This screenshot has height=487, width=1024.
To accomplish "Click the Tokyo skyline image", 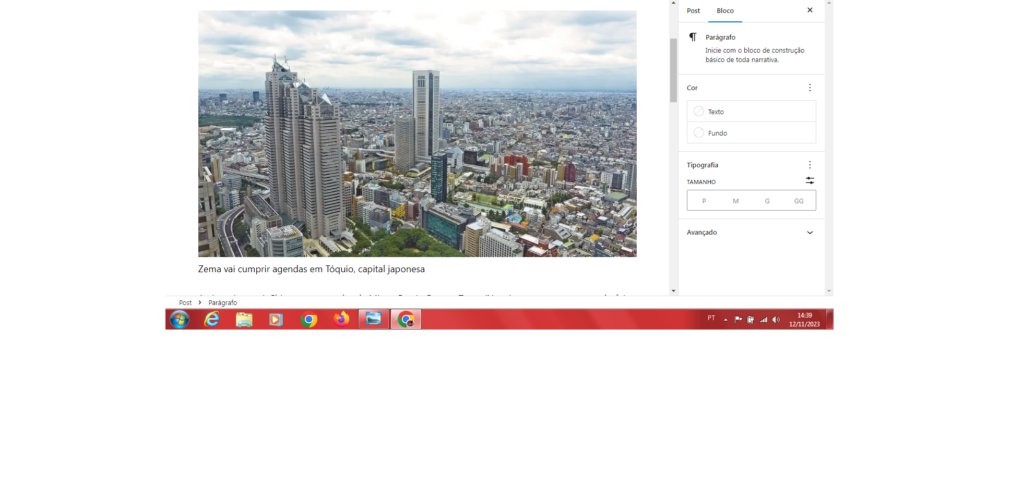I will tap(417, 133).
